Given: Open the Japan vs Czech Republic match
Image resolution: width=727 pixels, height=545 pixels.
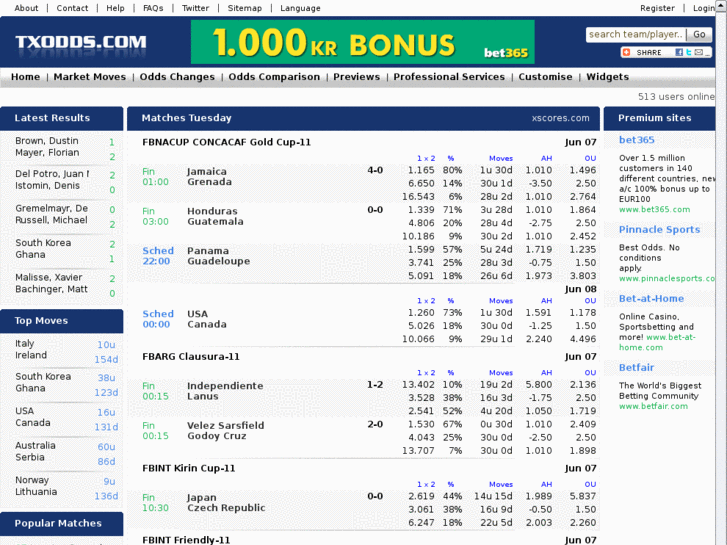Looking at the screenshot, I should tap(226, 502).
